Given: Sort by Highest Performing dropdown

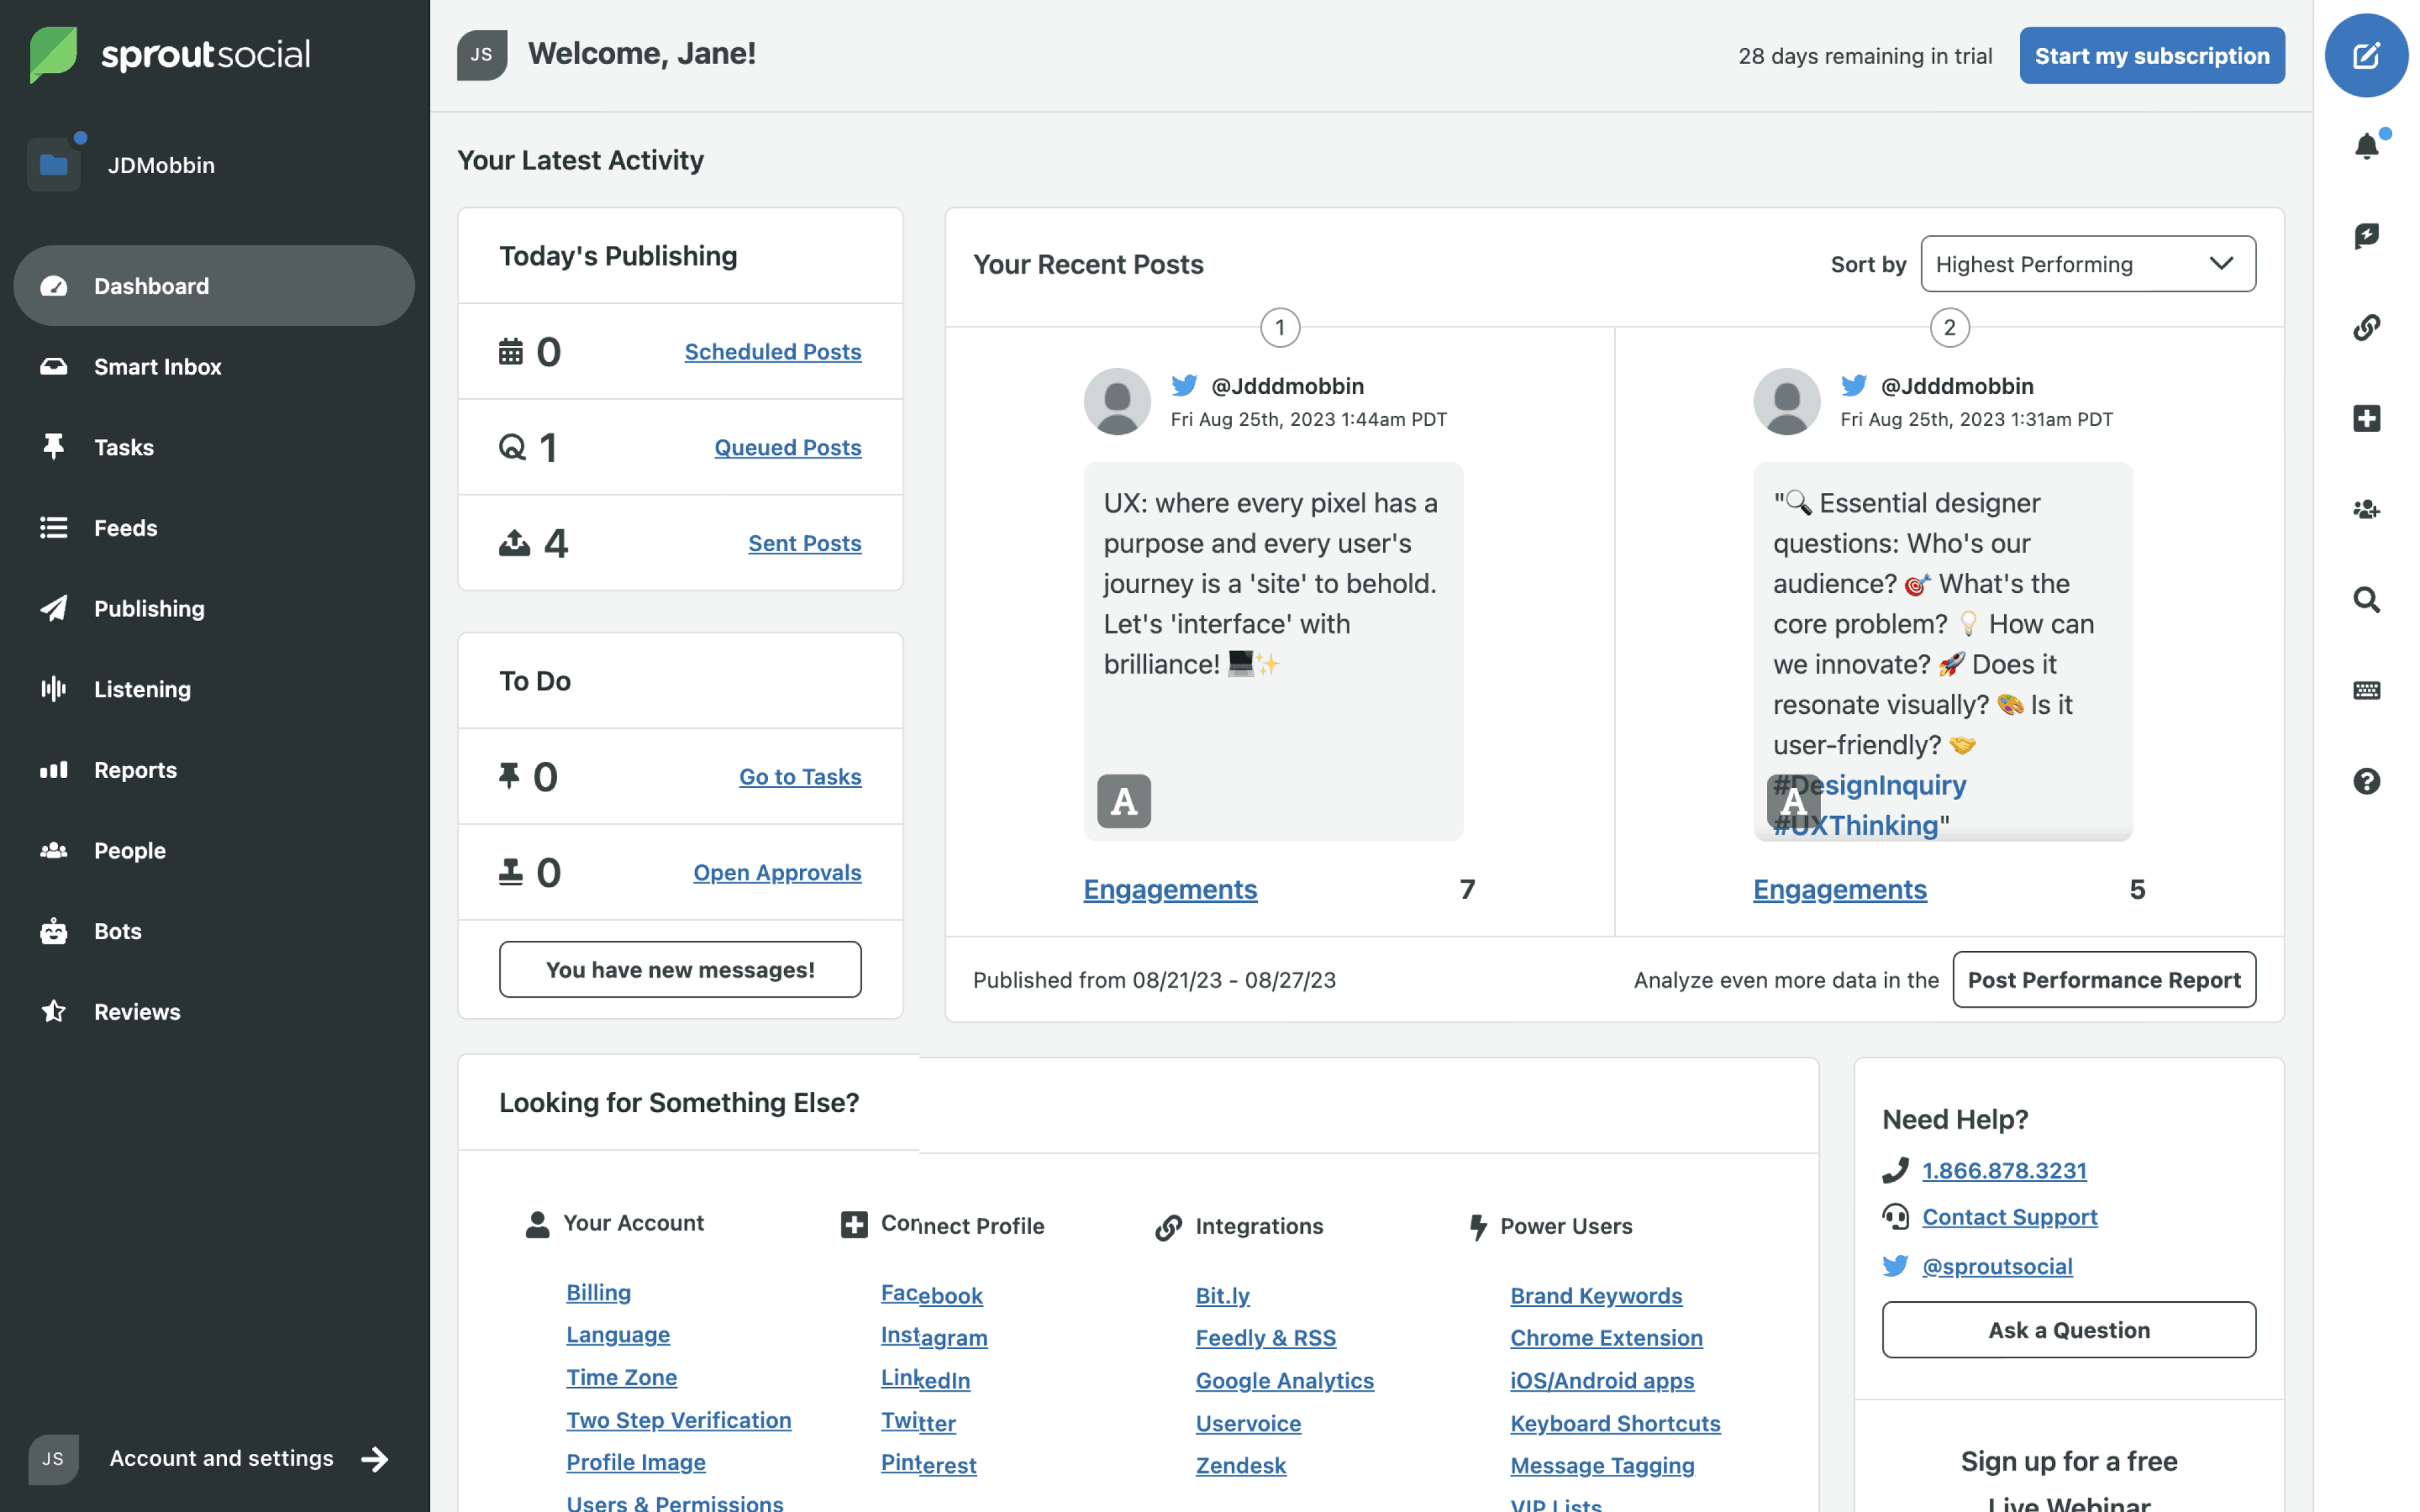Looking at the screenshot, I should [x=2087, y=263].
